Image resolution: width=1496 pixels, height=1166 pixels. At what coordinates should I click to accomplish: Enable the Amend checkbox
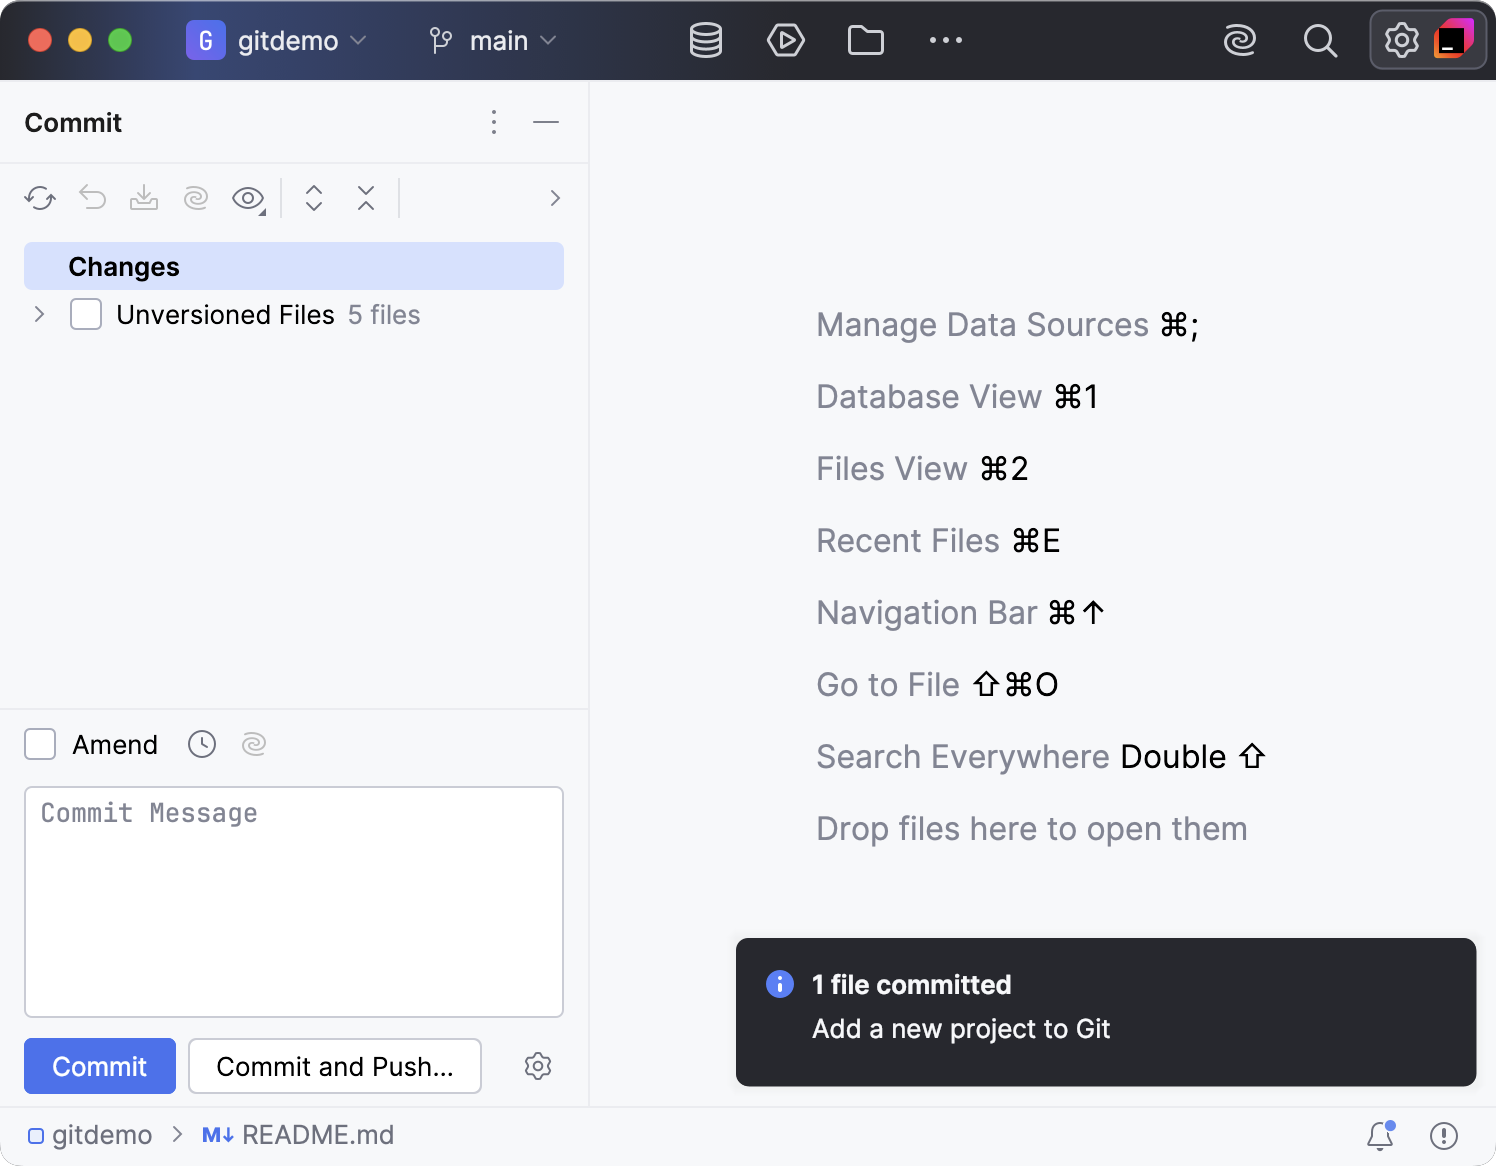[x=40, y=744]
